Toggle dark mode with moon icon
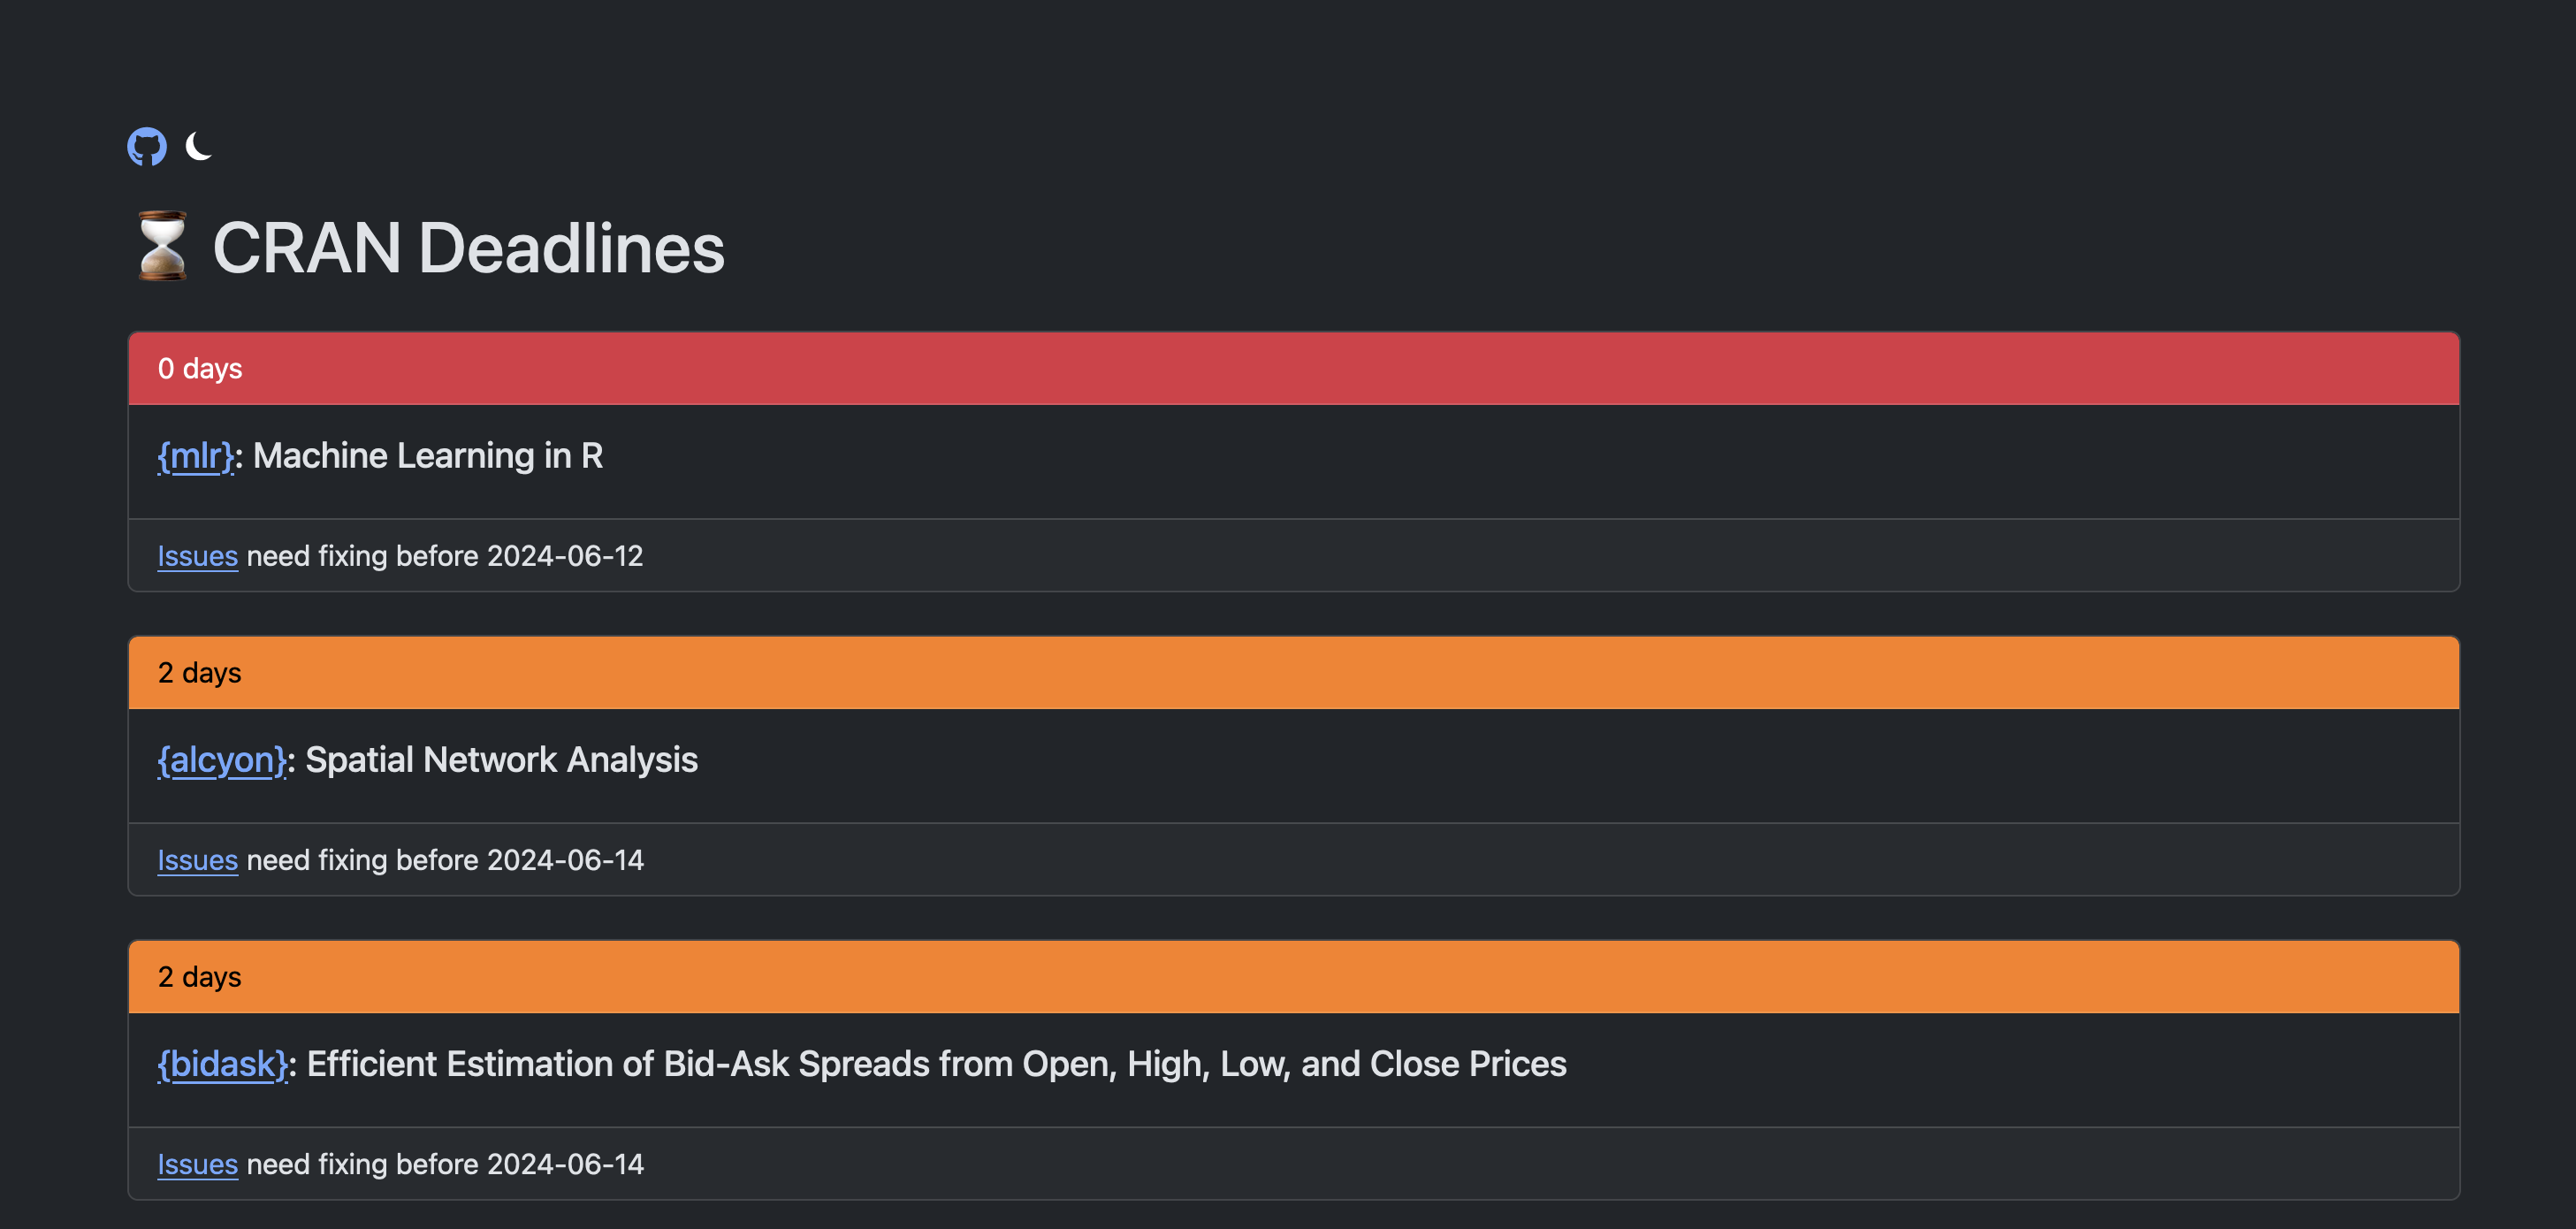This screenshot has height=1229, width=2576. tap(199, 146)
